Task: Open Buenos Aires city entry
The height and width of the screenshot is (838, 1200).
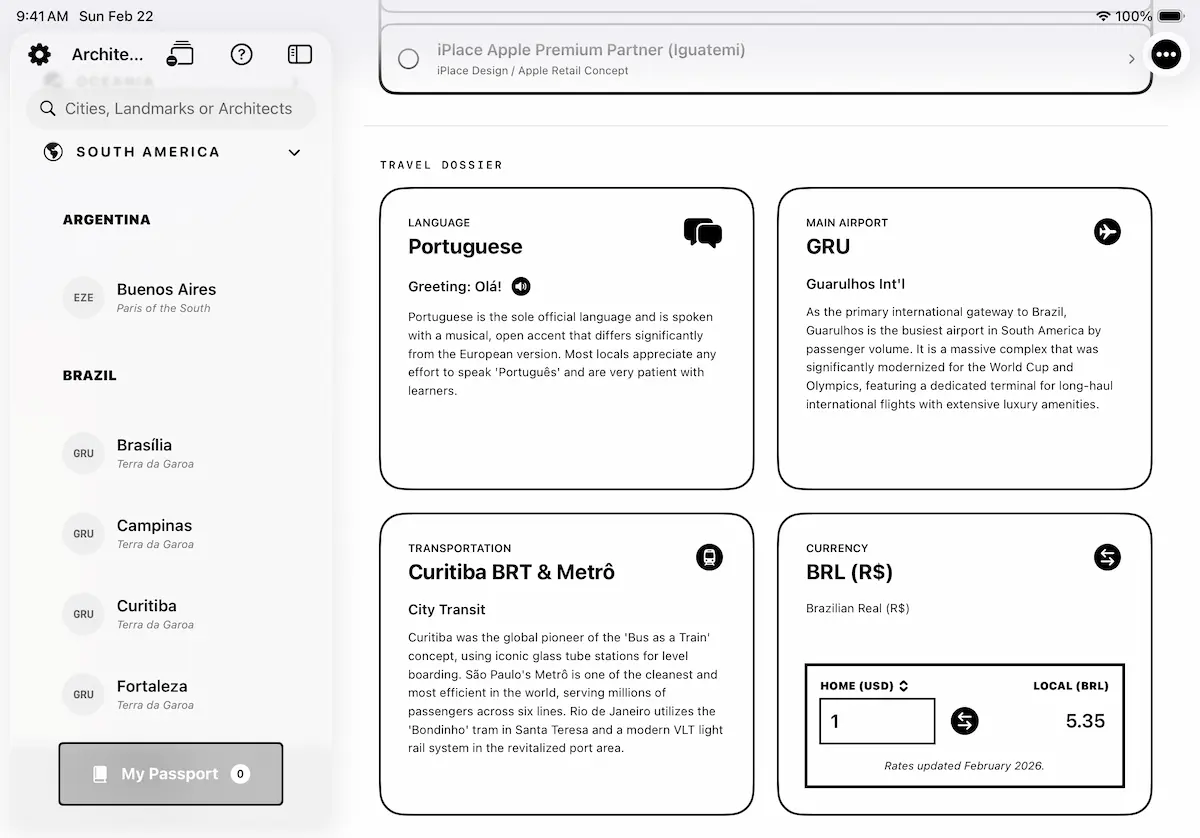Action: point(166,298)
